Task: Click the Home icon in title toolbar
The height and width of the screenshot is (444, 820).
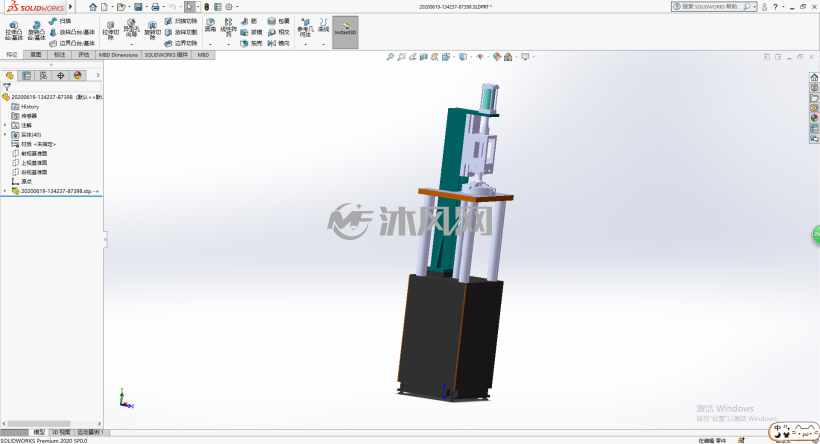Action: 93,7
